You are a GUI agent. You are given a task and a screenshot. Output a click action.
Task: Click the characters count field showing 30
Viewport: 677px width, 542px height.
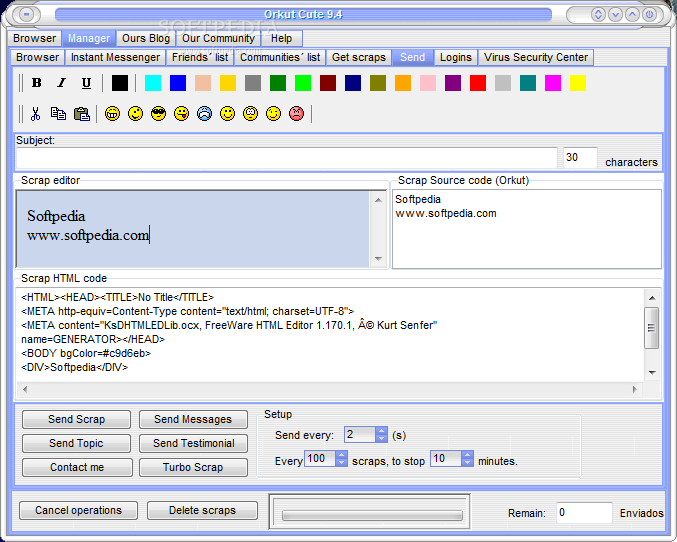point(580,158)
